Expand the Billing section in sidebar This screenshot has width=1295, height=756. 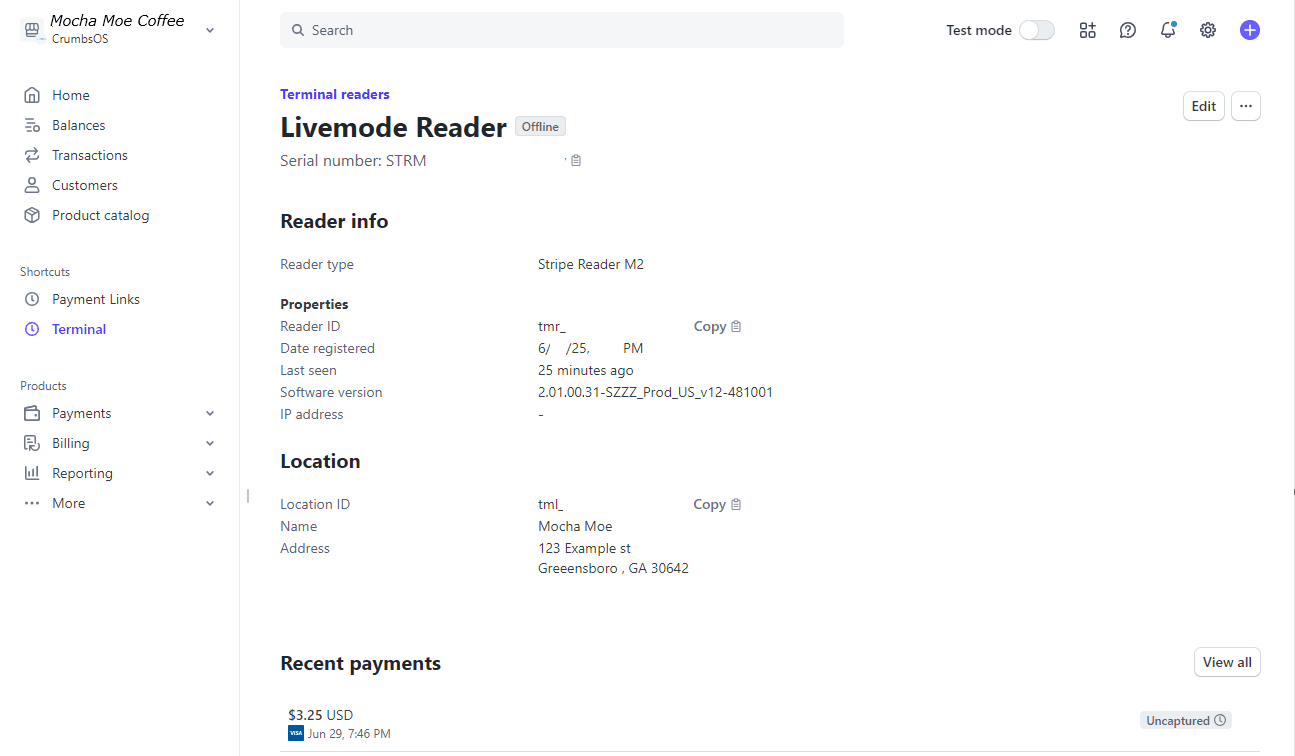click(210, 443)
